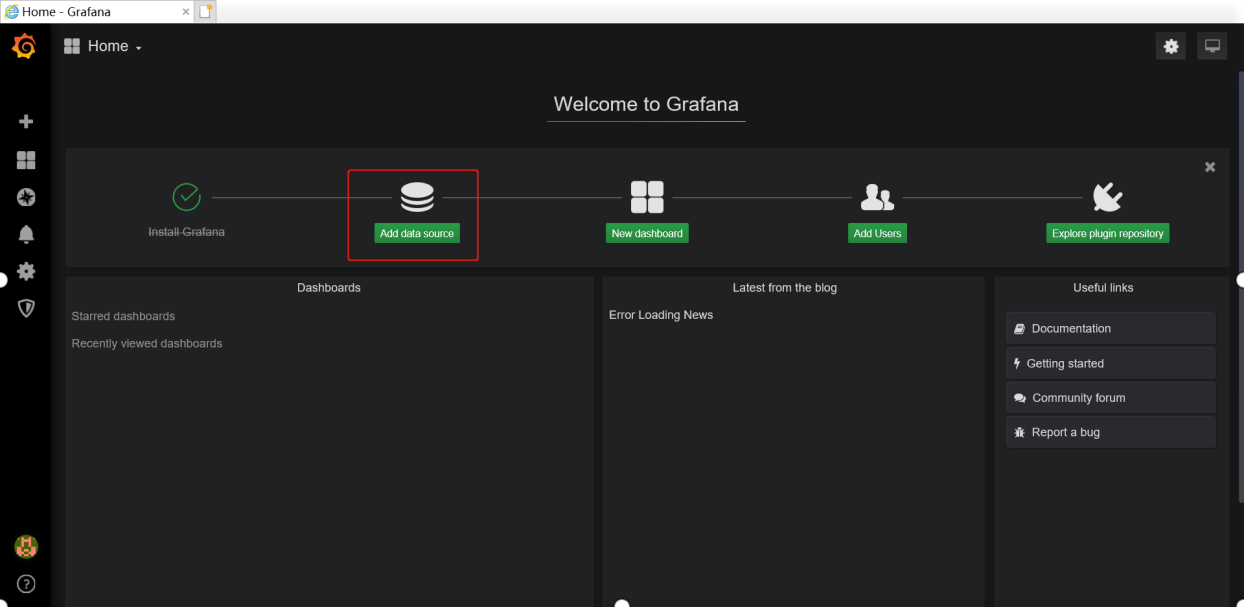Open the Explore compass icon

pyautogui.click(x=26, y=197)
